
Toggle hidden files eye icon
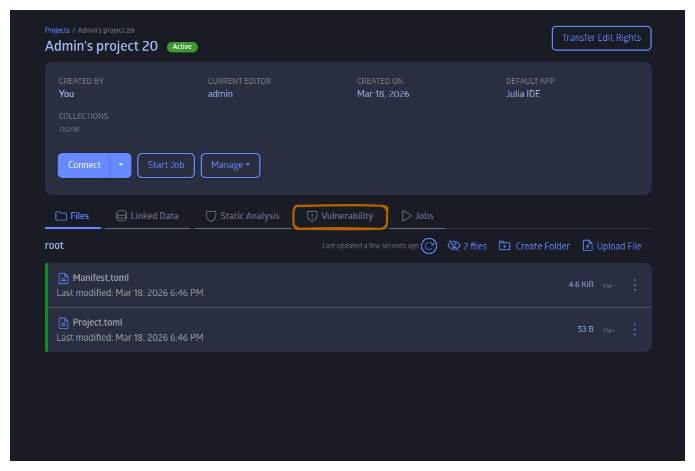pos(454,246)
